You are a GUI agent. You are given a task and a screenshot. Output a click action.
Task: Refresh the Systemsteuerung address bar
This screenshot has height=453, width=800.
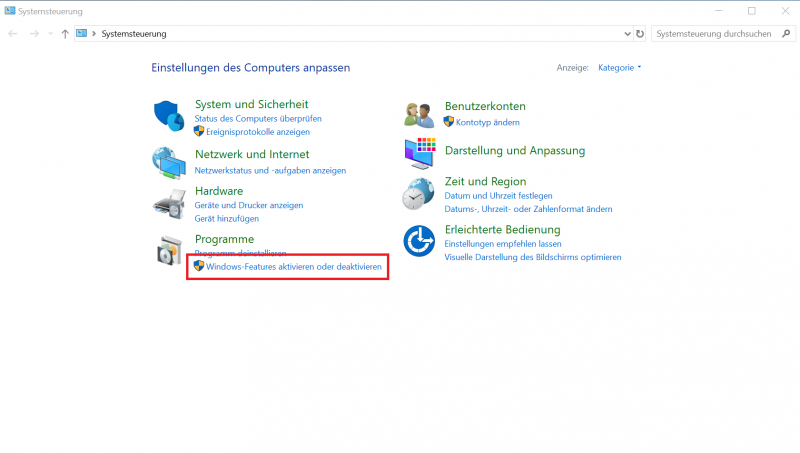click(x=640, y=33)
